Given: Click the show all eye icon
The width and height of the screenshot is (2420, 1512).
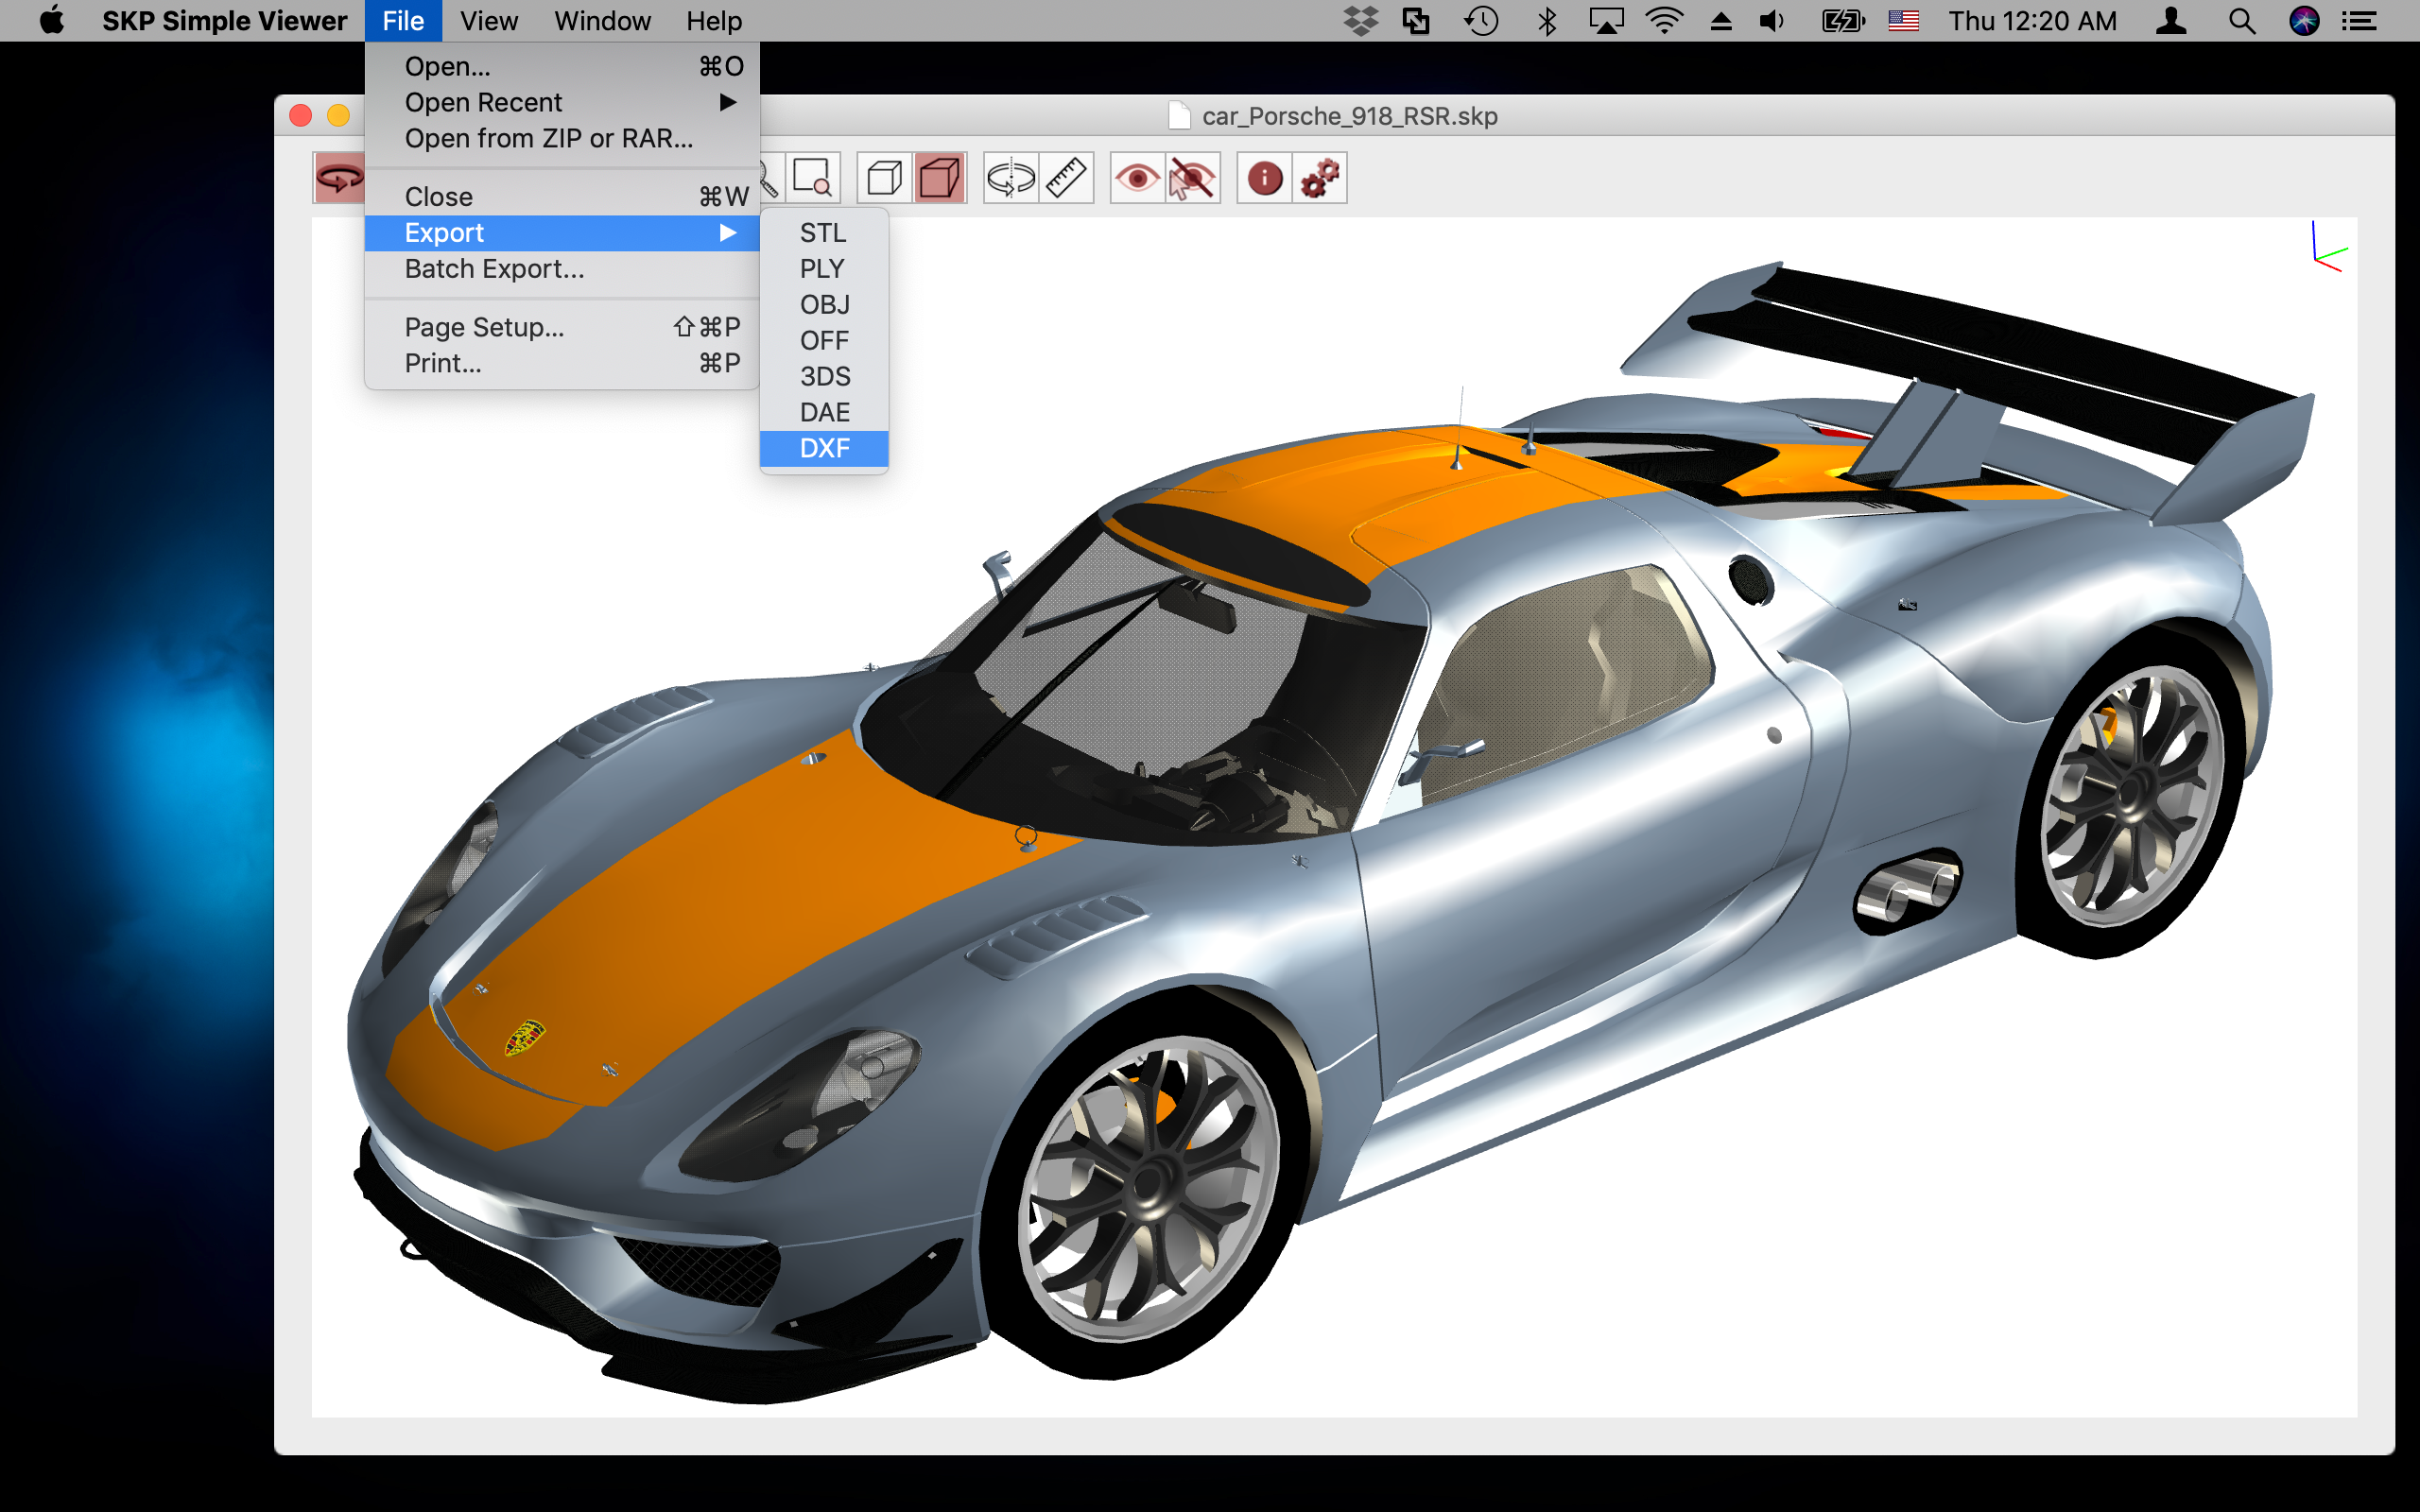Looking at the screenshot, I should (1137, 179).
